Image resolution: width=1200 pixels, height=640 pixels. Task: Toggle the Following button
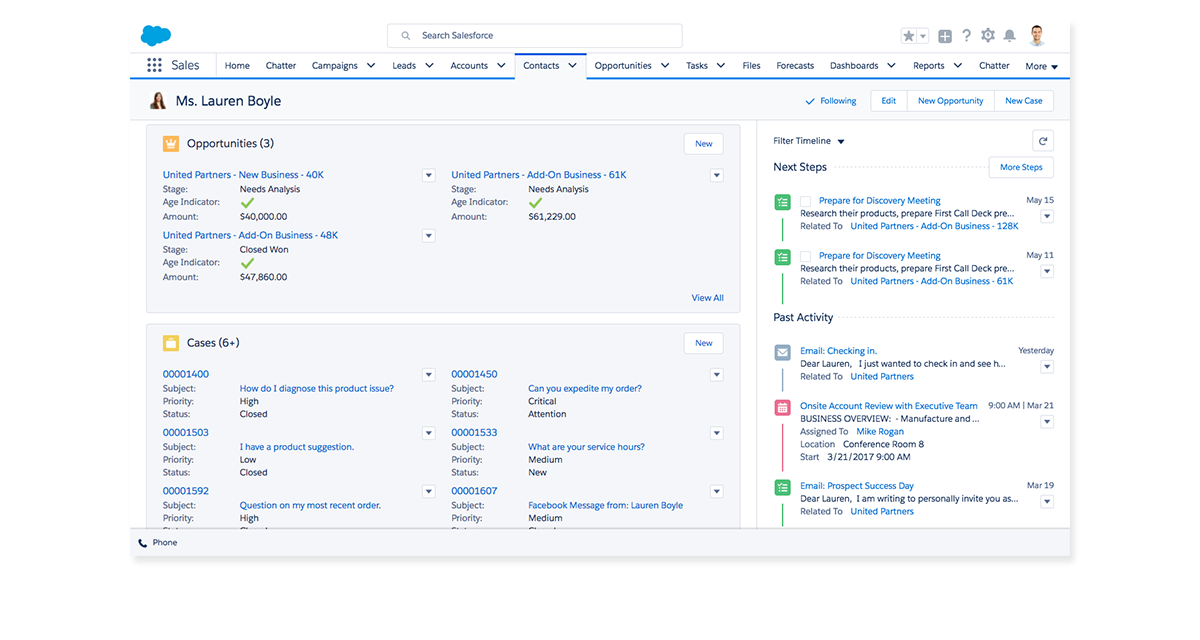point(831,101)
